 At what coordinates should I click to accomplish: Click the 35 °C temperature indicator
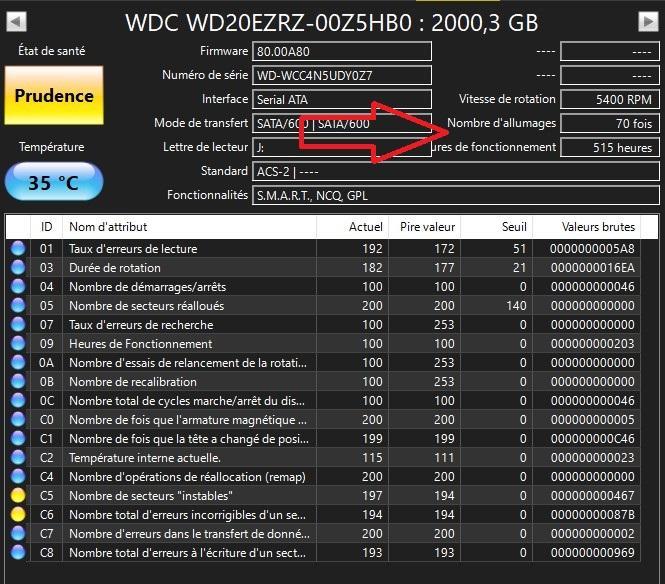pos(54,182)
